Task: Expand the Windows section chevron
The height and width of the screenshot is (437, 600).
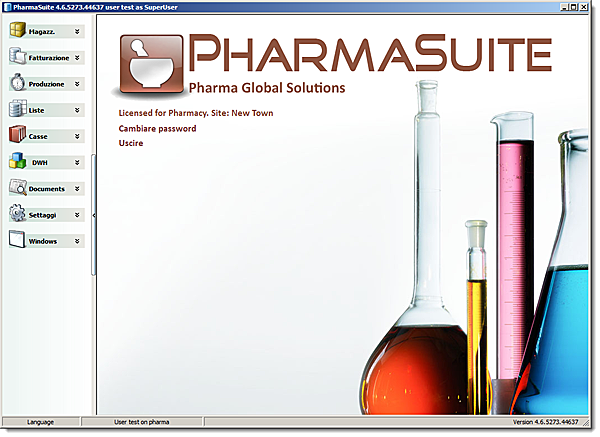Action: pos(77,241)
